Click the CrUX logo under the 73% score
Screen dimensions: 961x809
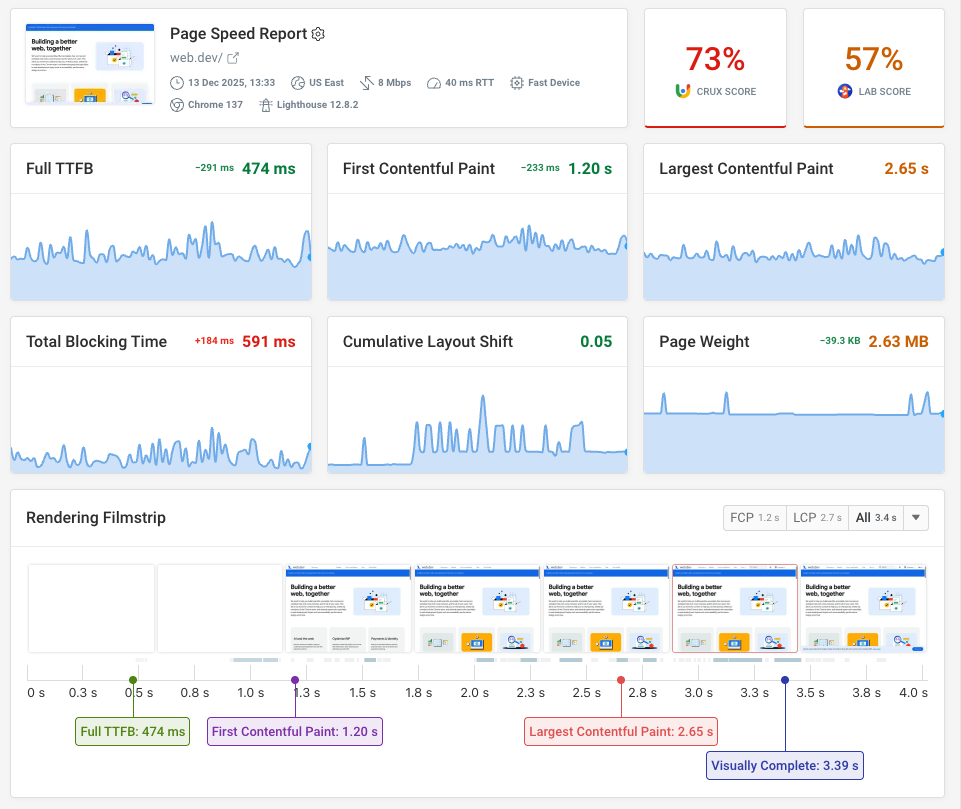click(x=685, y=90)
